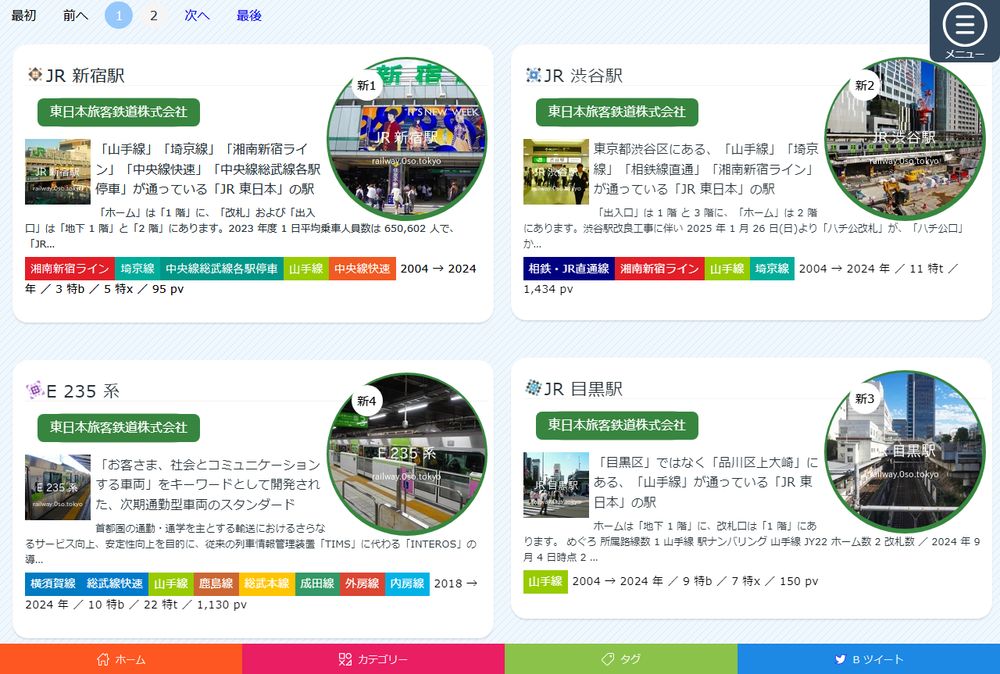The image size is (1000, 674).
Task: Select 相鉄・JR直通線 tag
Action: point(569,268)
